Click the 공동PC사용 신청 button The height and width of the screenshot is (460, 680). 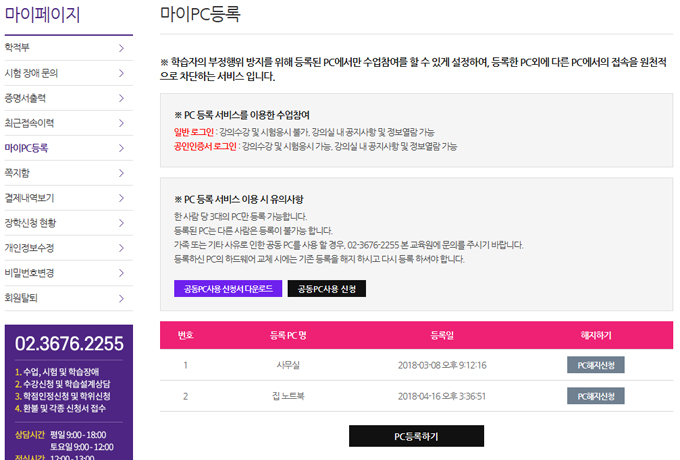[327, 289]
